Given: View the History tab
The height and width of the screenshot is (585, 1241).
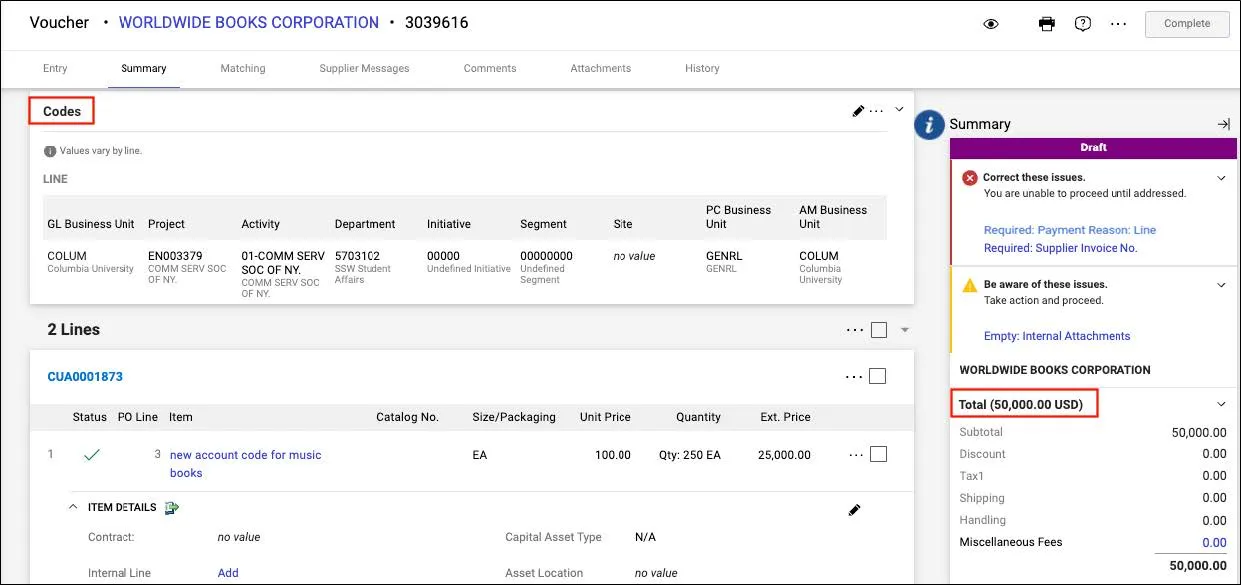Looking at the screenshot, I should coord(702,68).
